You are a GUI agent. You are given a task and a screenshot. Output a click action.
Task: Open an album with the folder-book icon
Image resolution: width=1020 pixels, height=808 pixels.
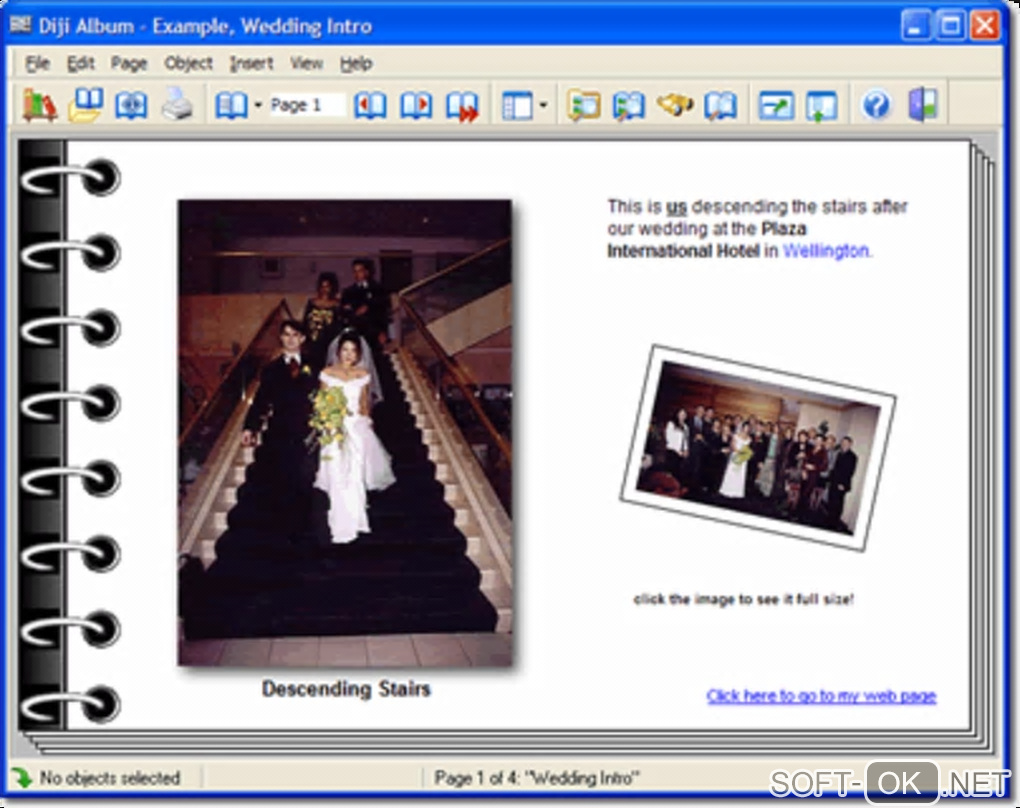coord(86,105)
